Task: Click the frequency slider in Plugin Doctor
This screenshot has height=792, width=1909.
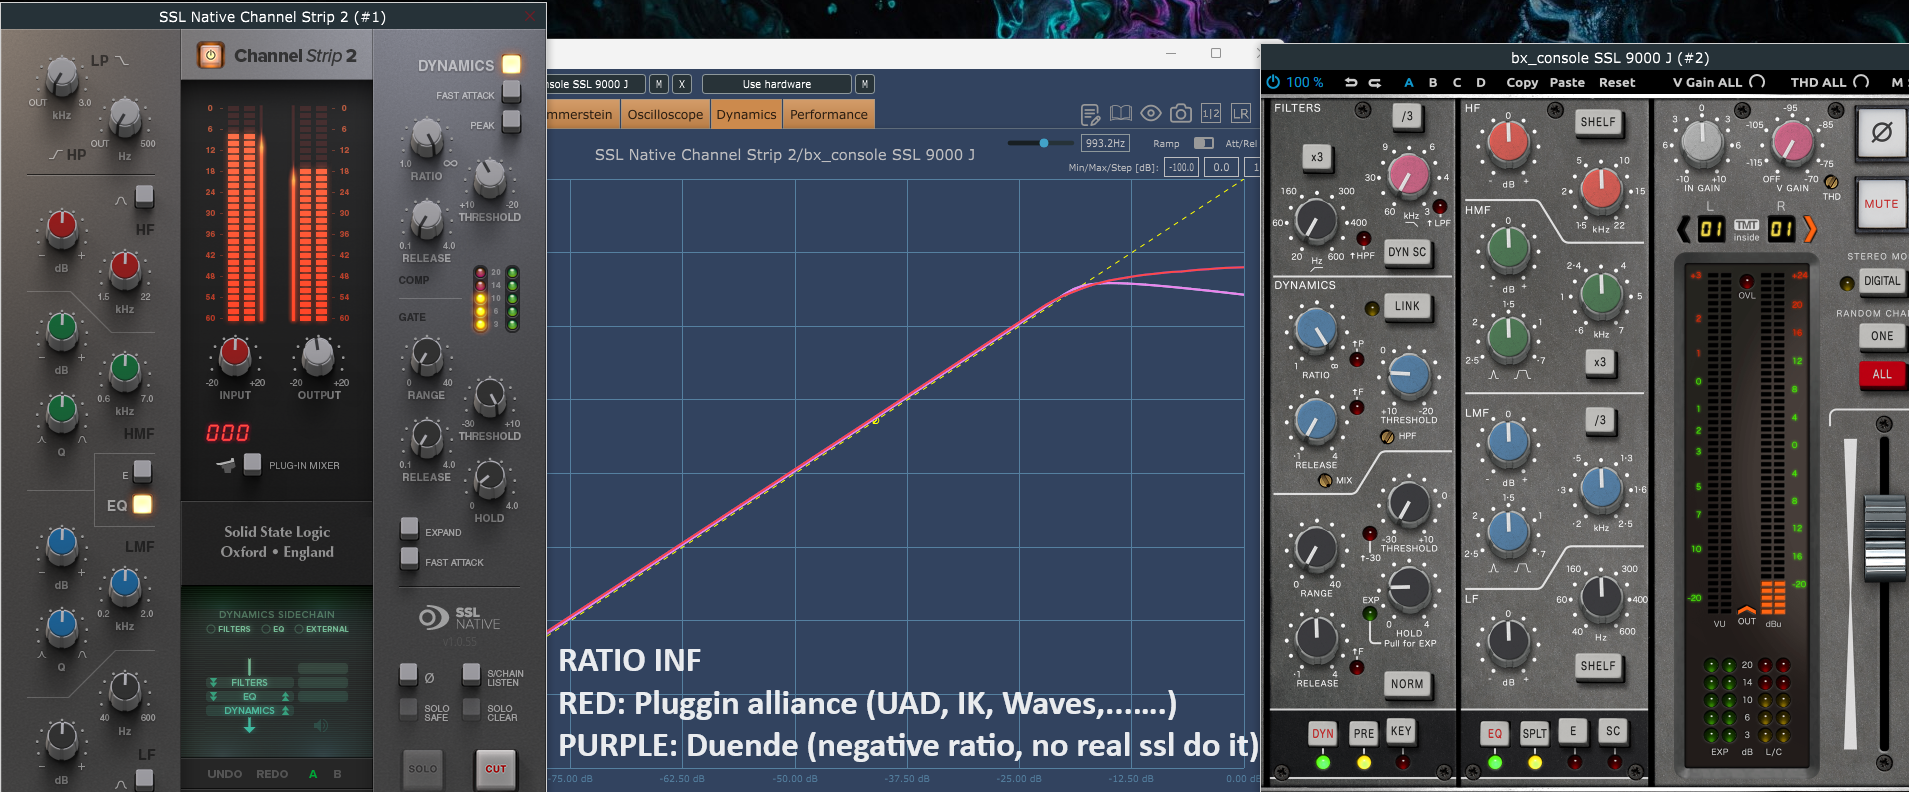Action: click(x=1039, y=143)
